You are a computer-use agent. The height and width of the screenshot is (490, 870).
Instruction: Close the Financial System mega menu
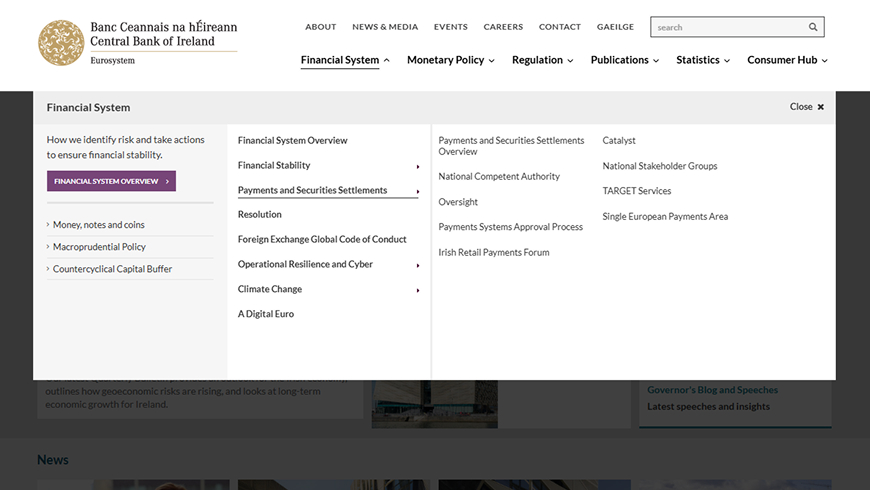coord(807,107)
